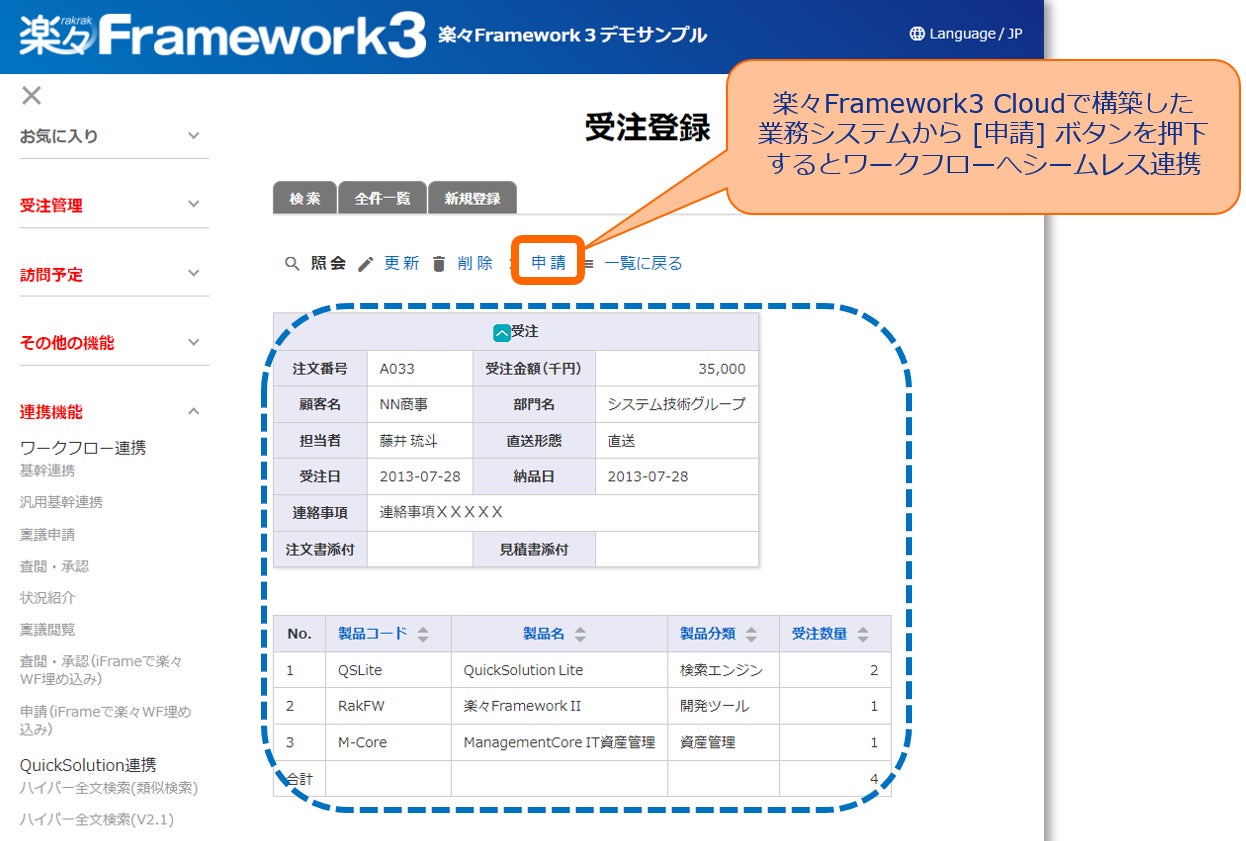Click the その他の機能 menu label
Image resolution: width=1246 pixels, height=841 pixels.
click(x=67, y=343)
